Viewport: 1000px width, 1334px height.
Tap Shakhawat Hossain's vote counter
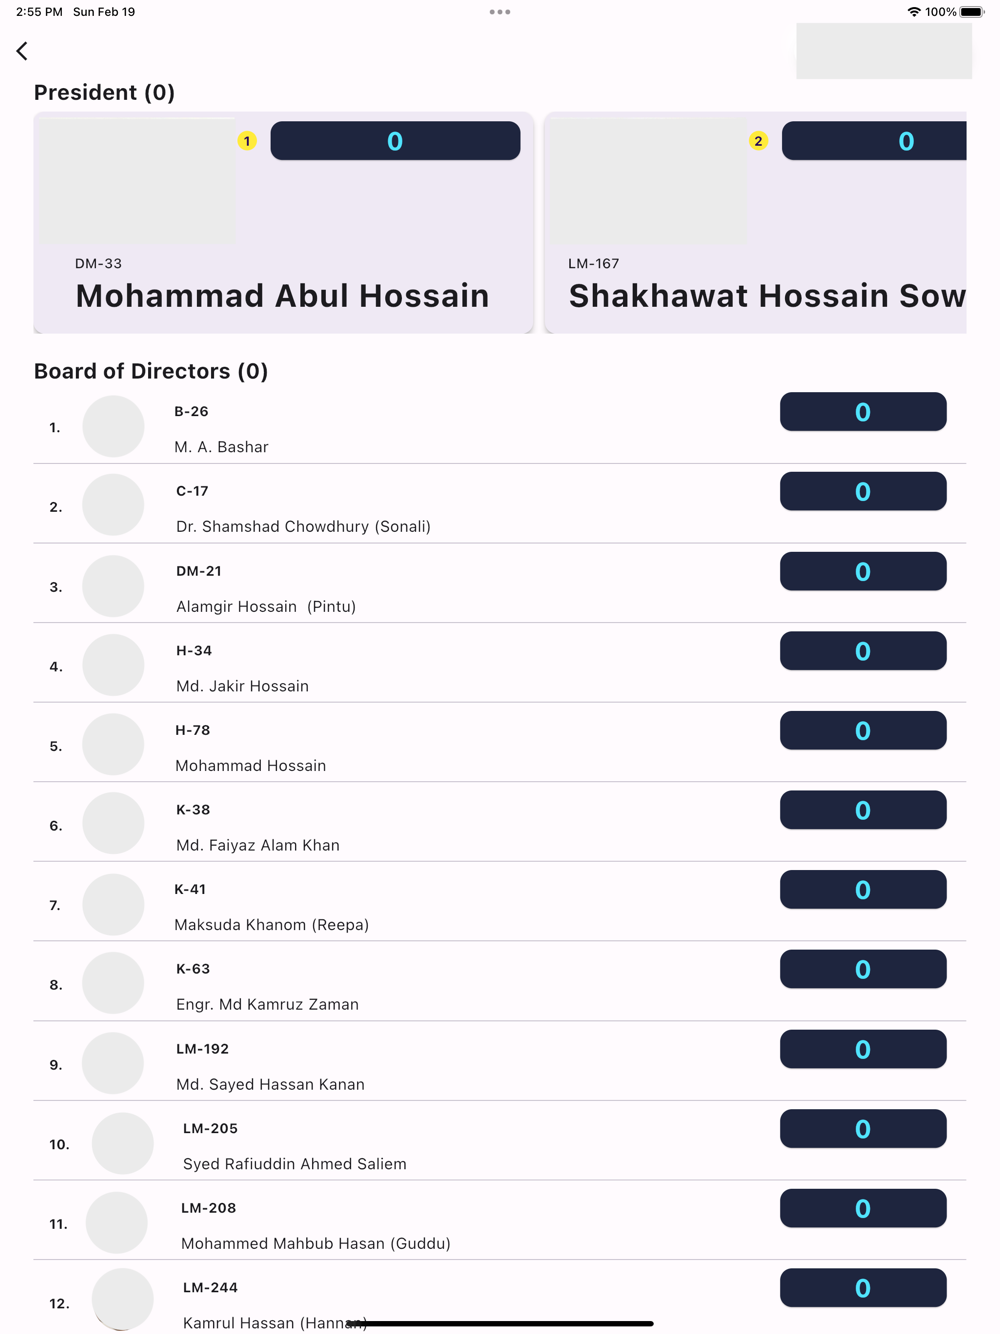pyautogui.click(x=874, y=141)
